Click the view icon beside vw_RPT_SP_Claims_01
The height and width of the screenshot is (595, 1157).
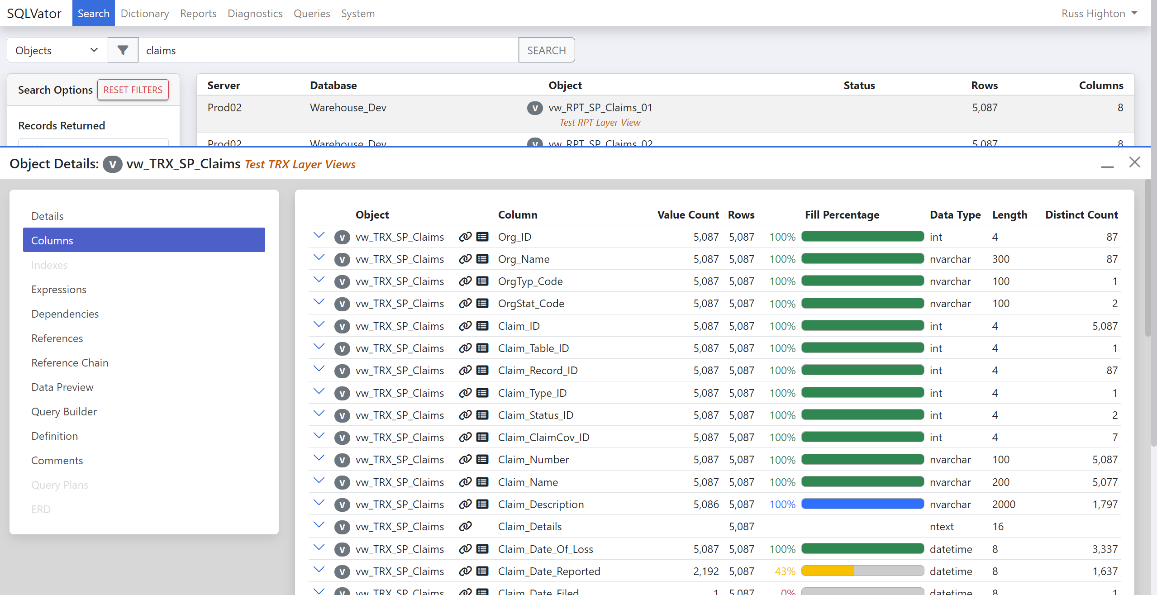535,108
